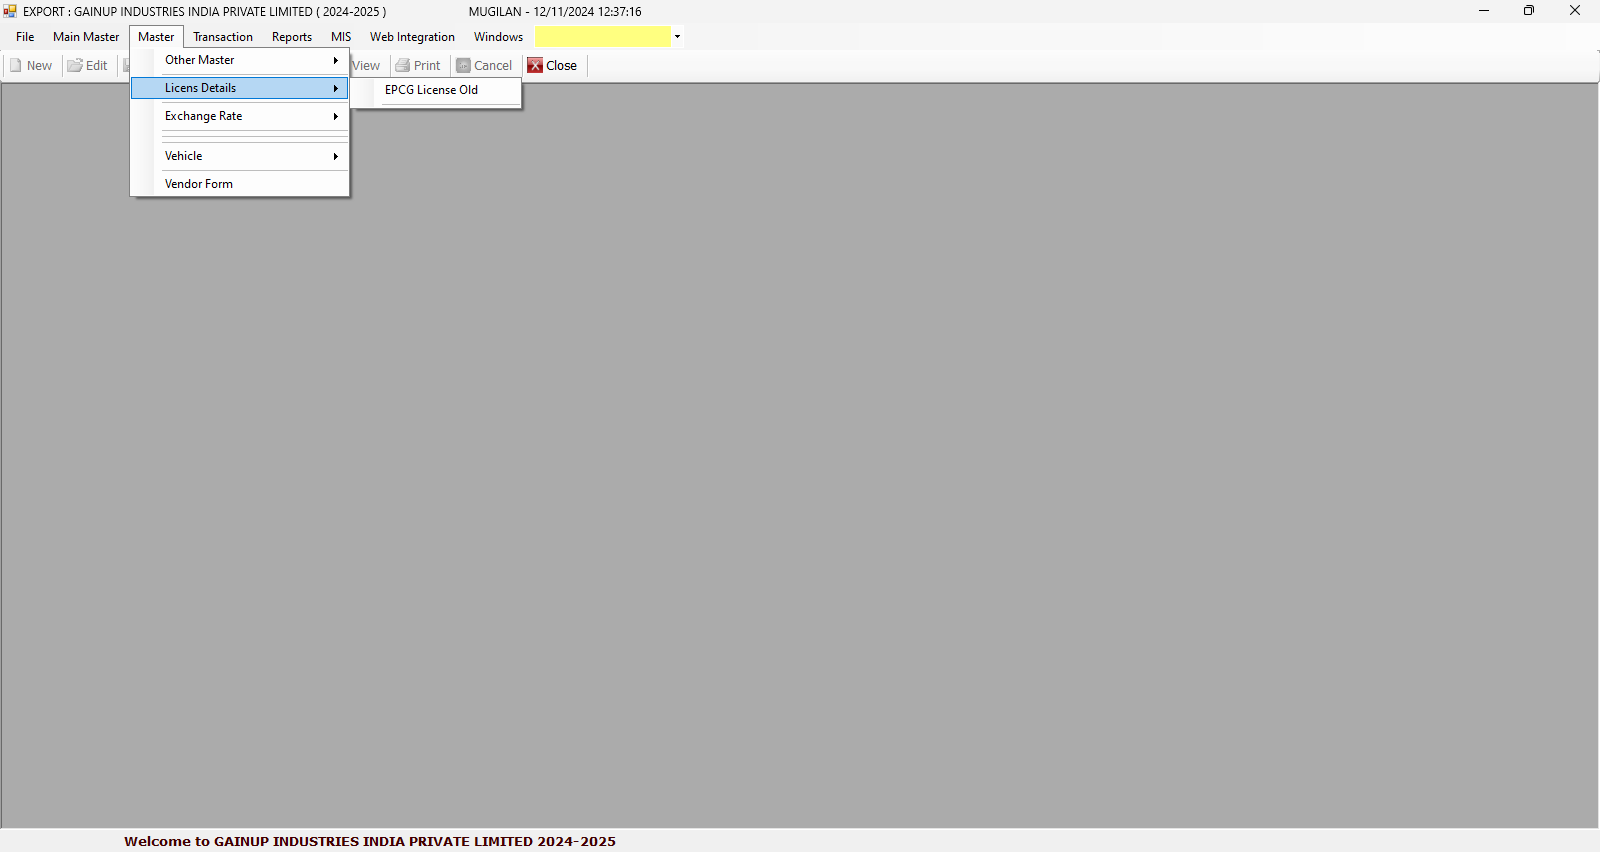Open the Vendor Form menu entry

click(199, 184)
